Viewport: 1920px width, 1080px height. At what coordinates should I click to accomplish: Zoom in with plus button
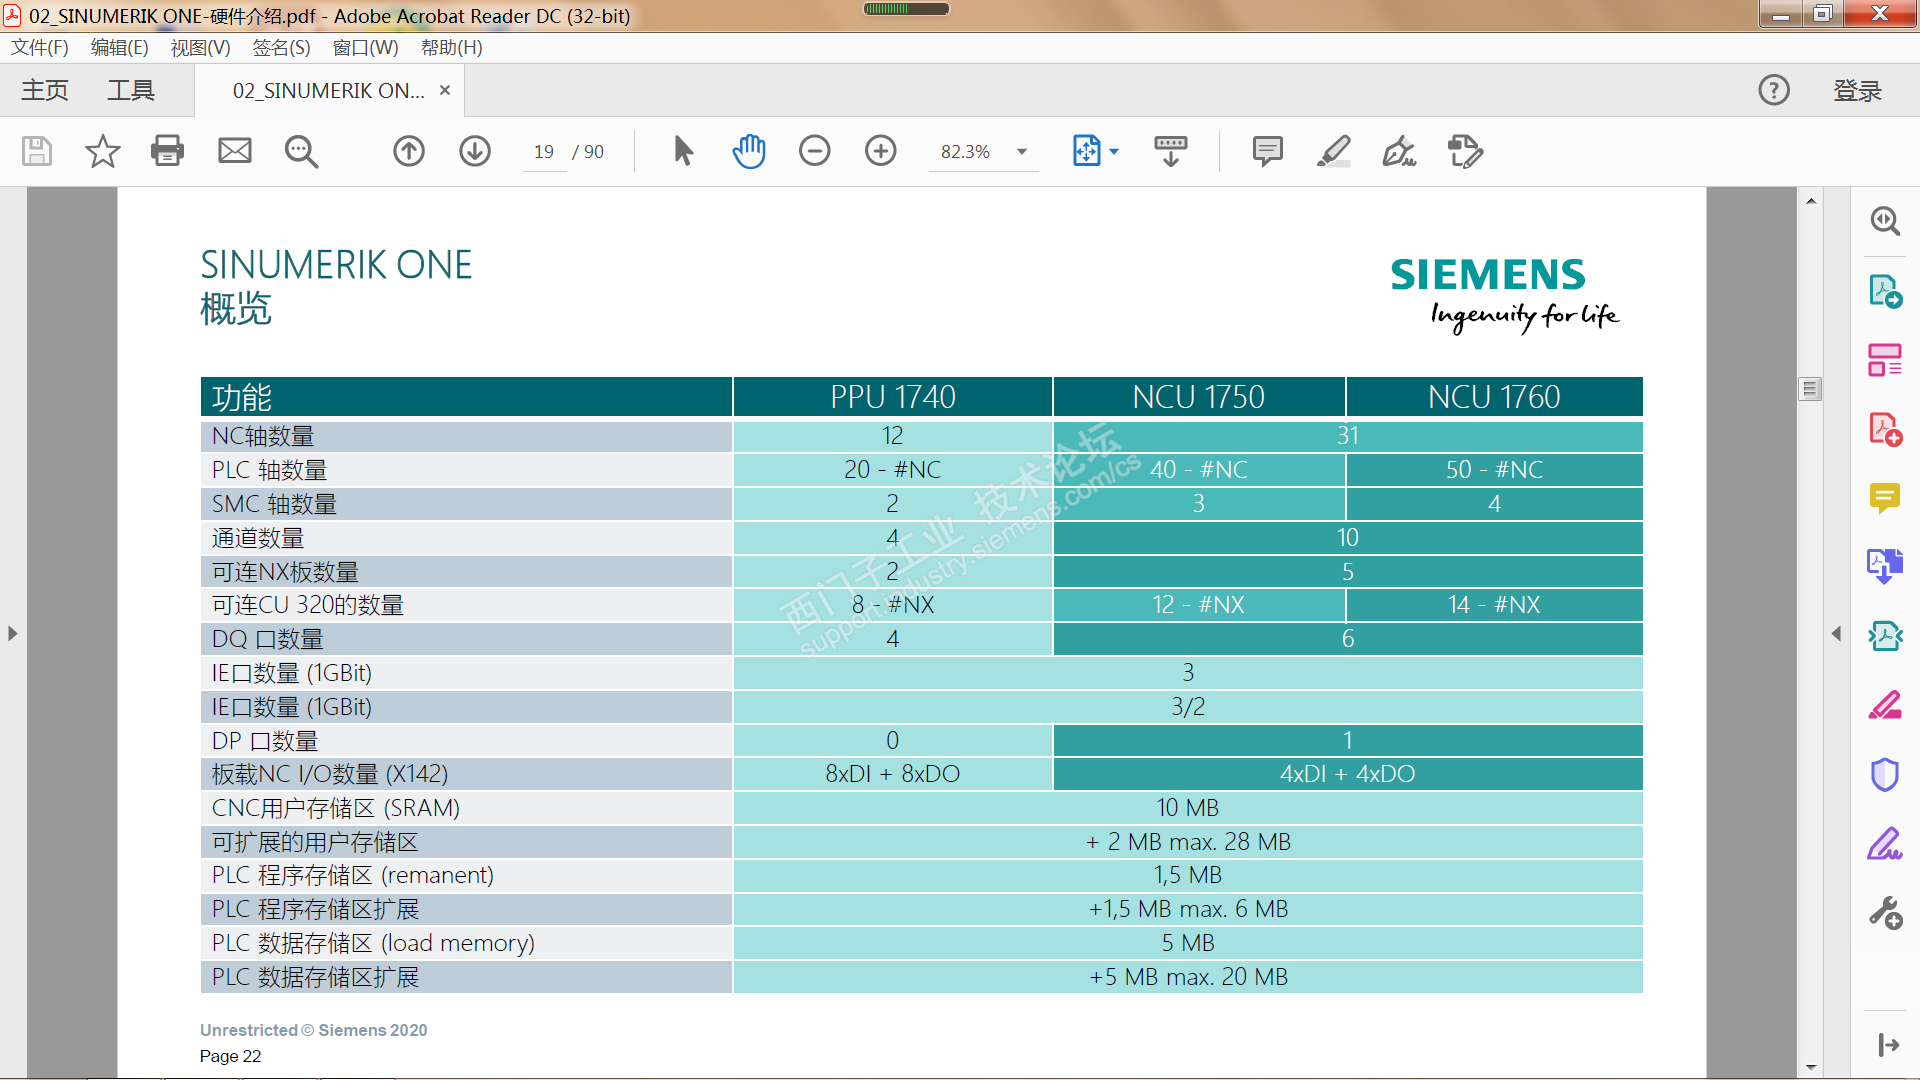880,151
